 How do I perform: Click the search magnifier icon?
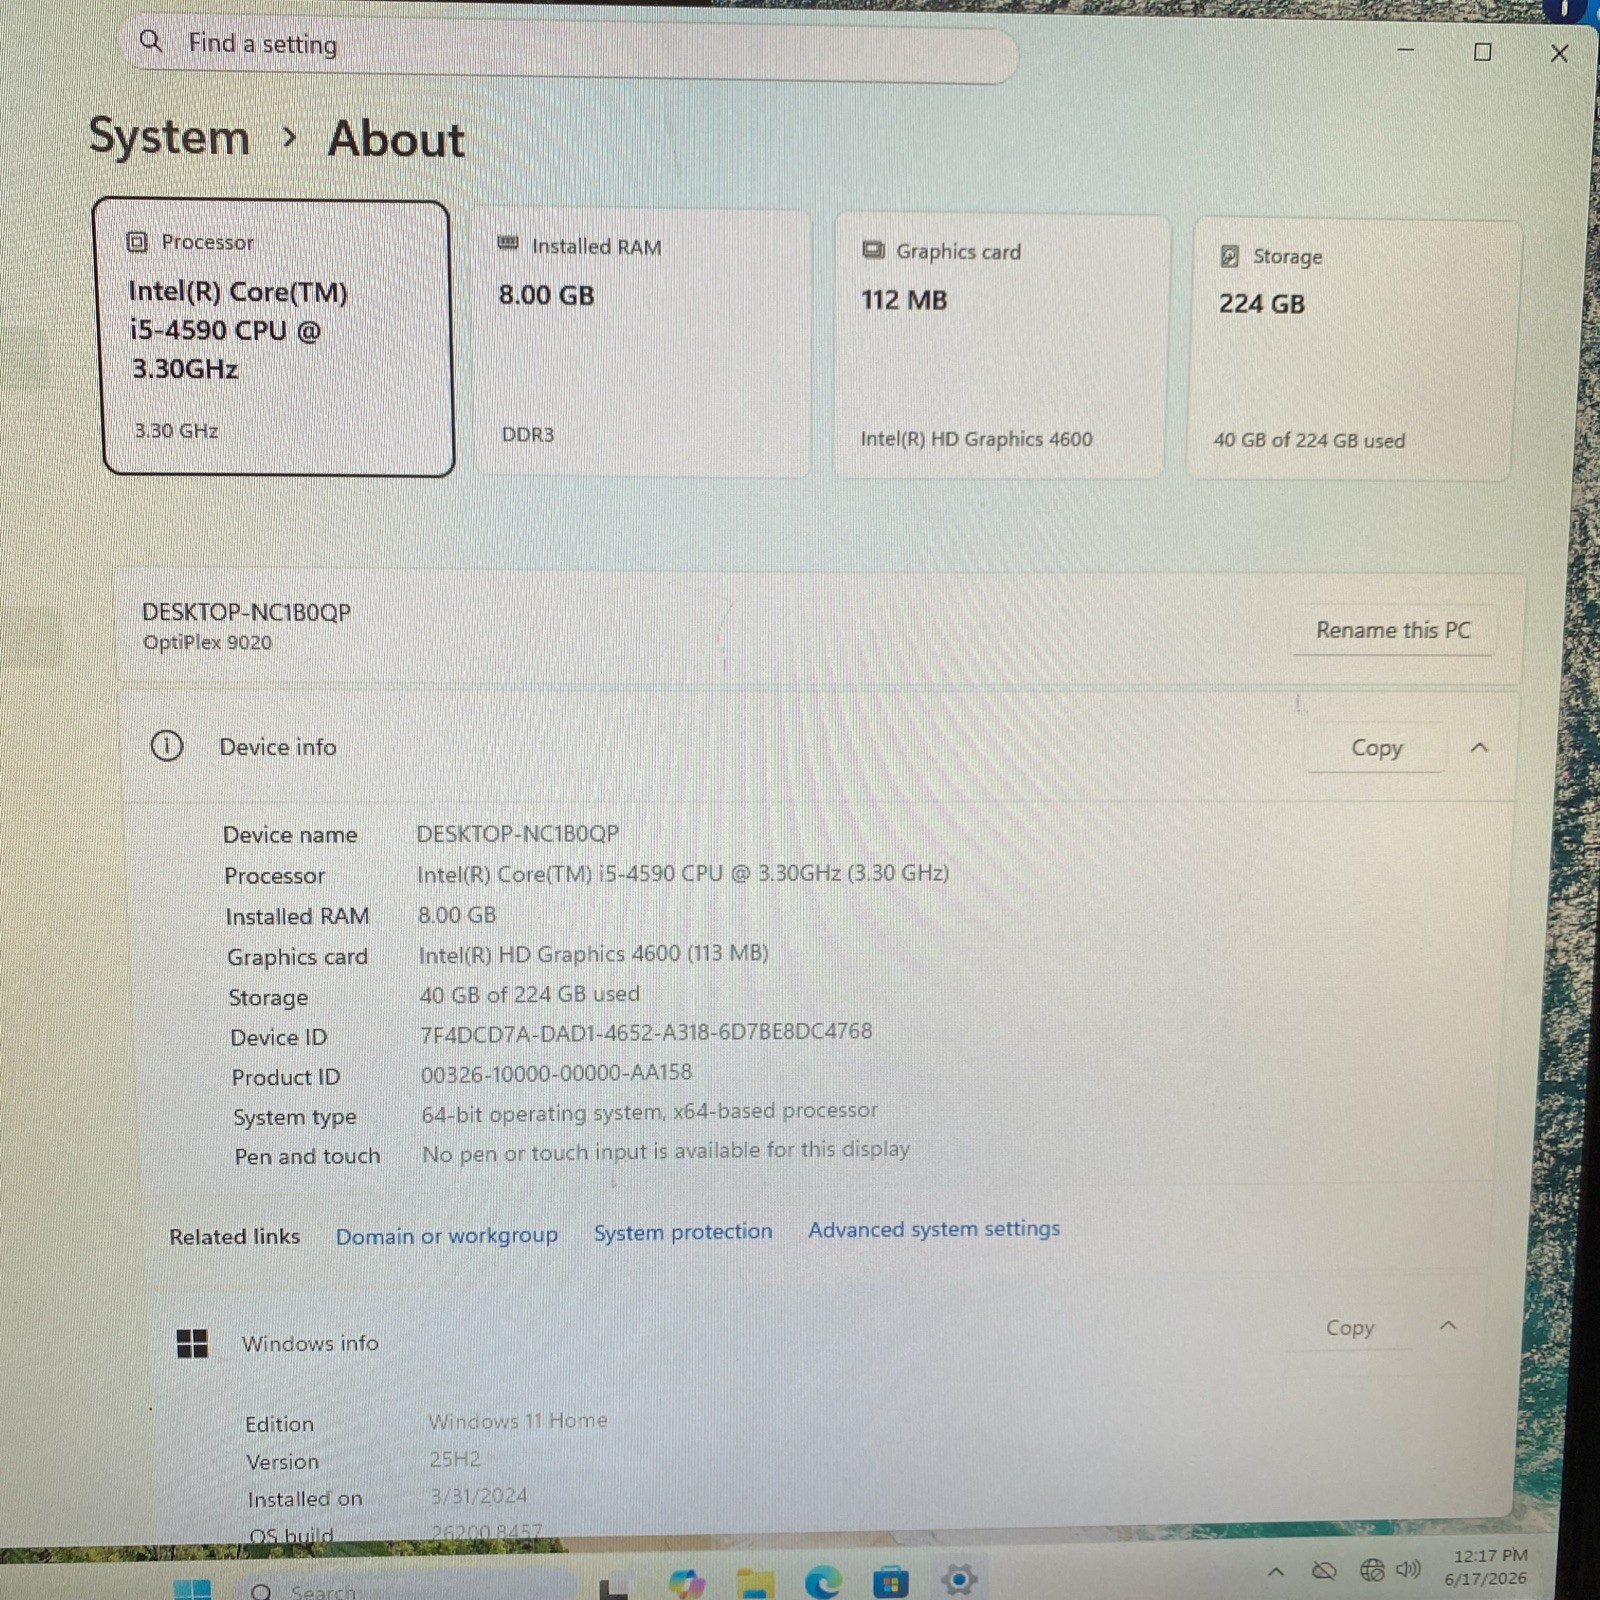click(x=150, y=41)
